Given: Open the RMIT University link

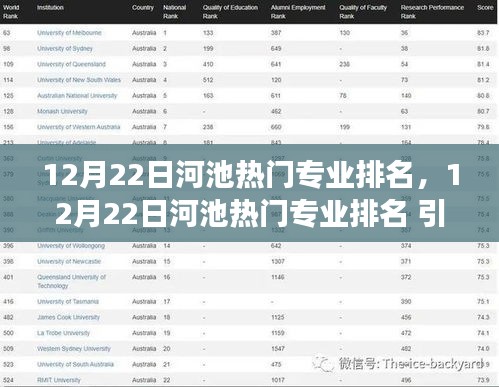Looking at the screenshot, I should 59,380.
